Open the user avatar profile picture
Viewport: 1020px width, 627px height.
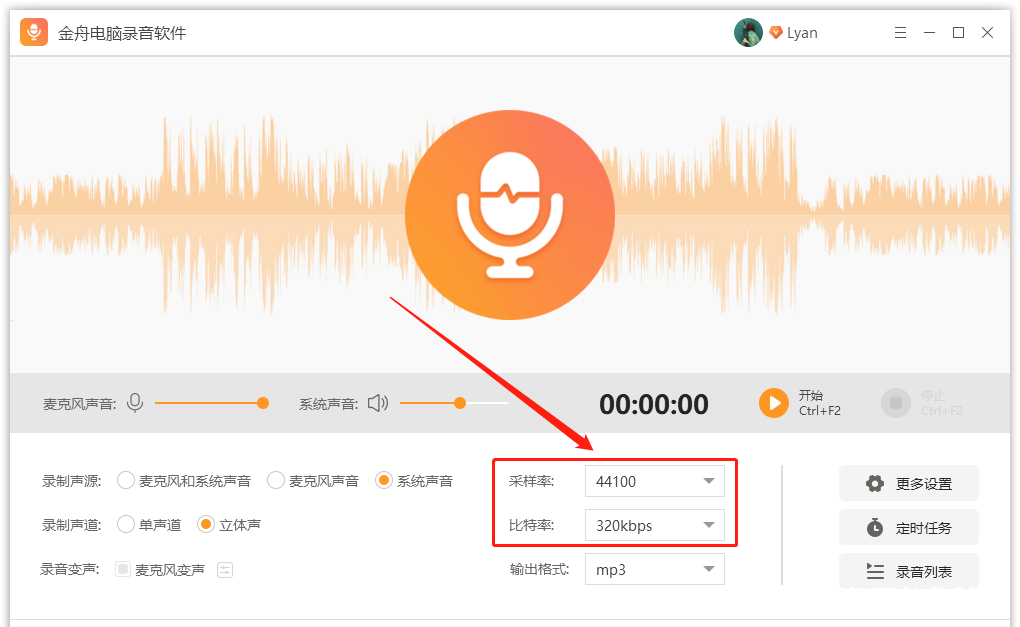(x=748, y=33)
